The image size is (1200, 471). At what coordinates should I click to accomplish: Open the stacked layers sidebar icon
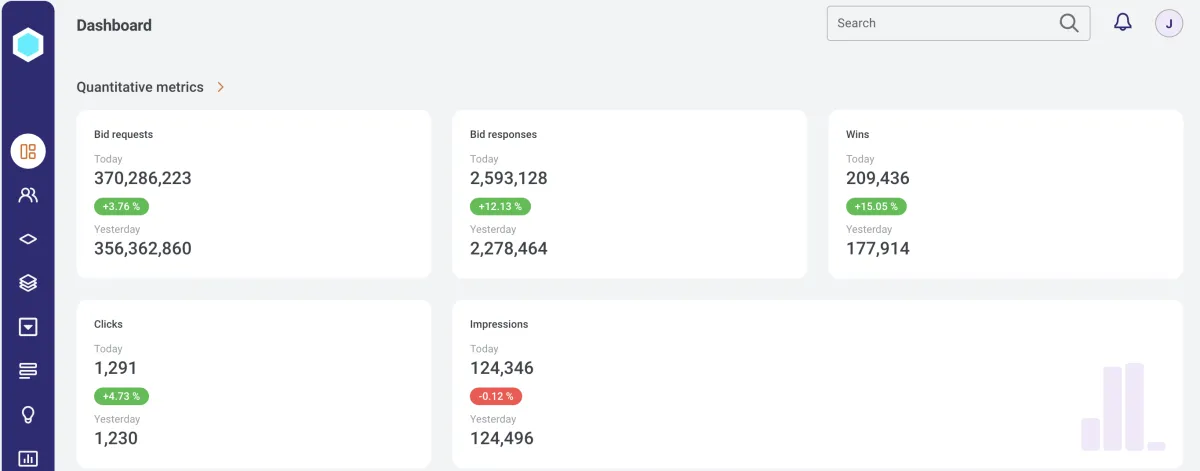pyautogui.click(x=28, y=283)
